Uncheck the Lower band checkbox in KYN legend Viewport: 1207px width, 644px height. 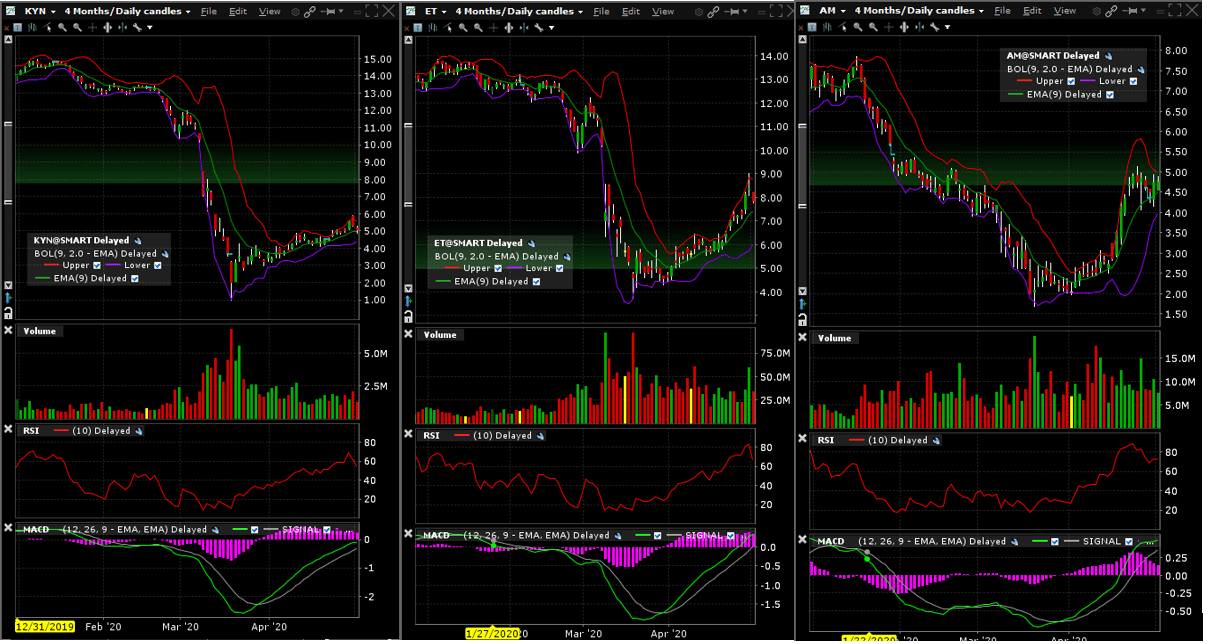pos(157,265)
